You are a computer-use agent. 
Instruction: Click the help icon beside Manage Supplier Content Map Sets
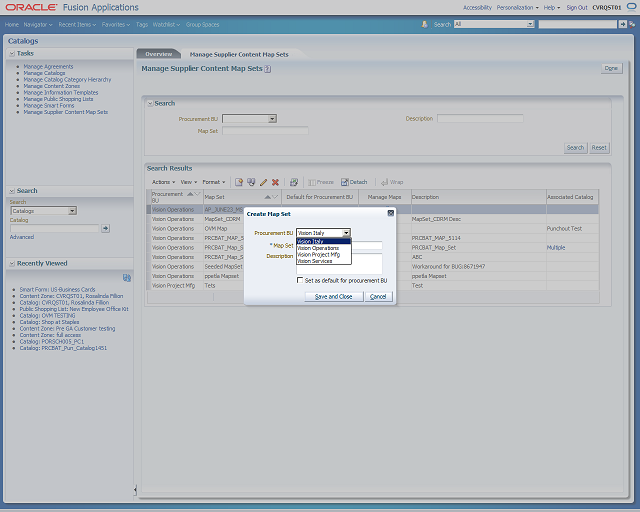(267, 69)
